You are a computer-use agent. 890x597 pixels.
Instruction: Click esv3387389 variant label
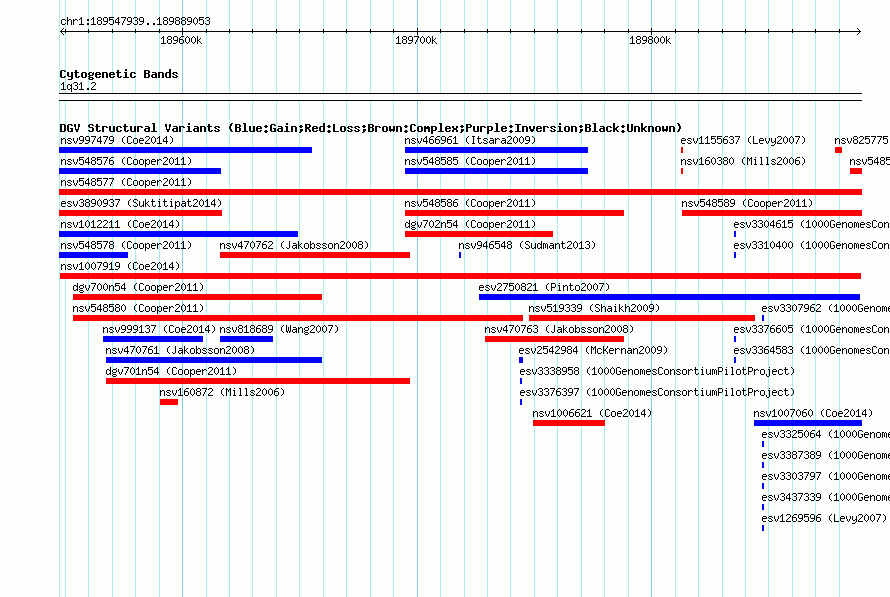(825, 455)
